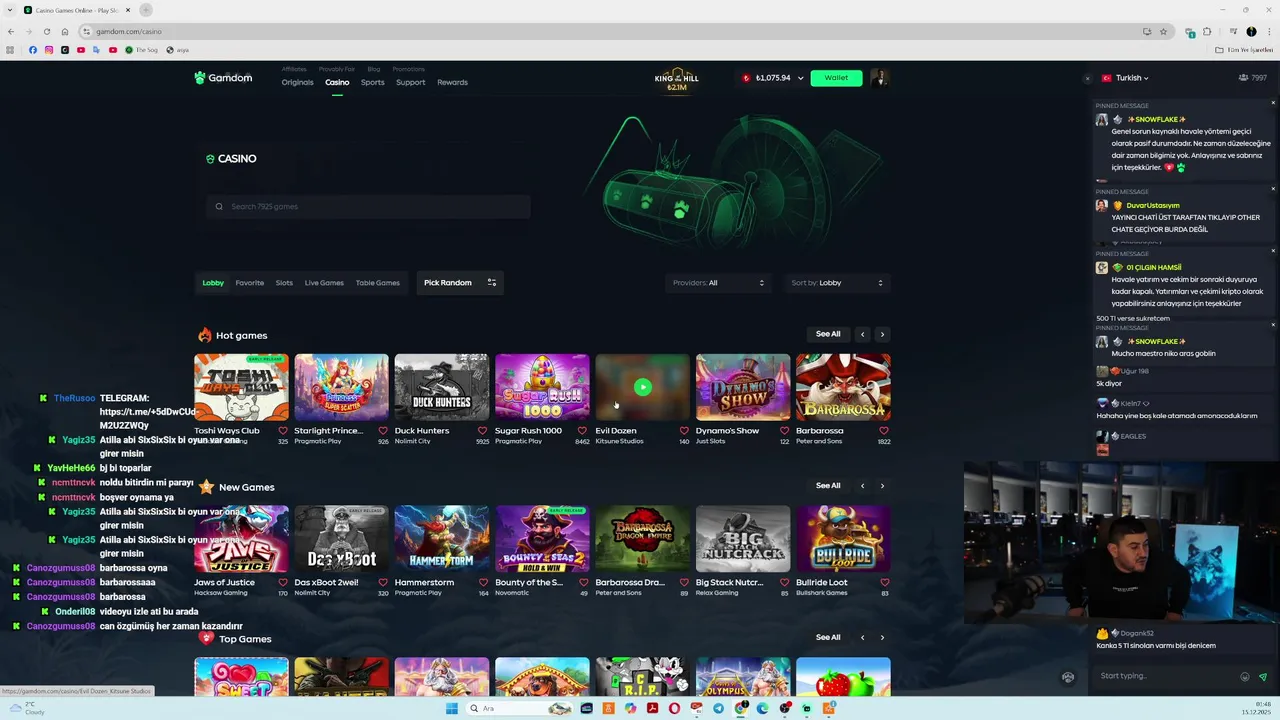Open the Windows Start menu
Screen dimensions: 1280x720
[x=452, y=708]
